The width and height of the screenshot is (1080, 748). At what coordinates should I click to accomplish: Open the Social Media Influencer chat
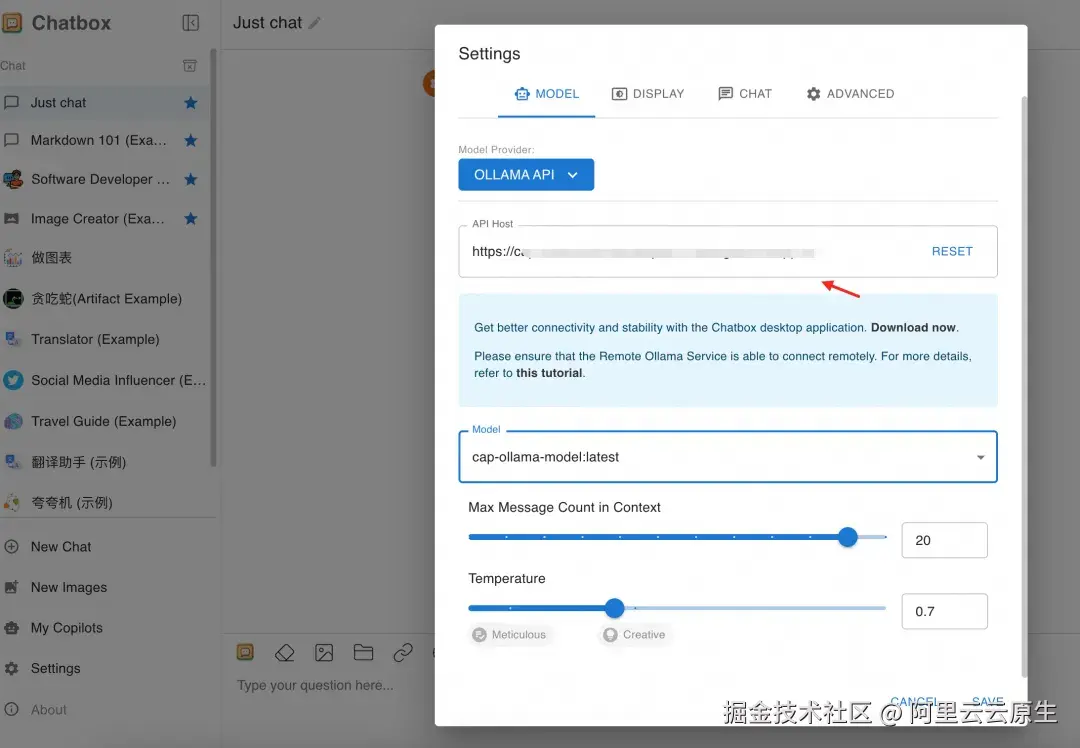pyautogui.click(x=105, y=380)
